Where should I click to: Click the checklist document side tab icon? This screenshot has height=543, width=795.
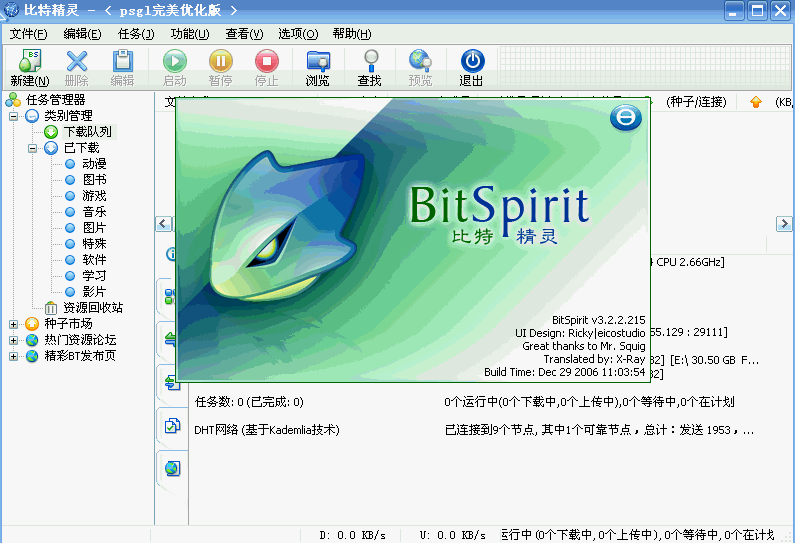point(172,426)
